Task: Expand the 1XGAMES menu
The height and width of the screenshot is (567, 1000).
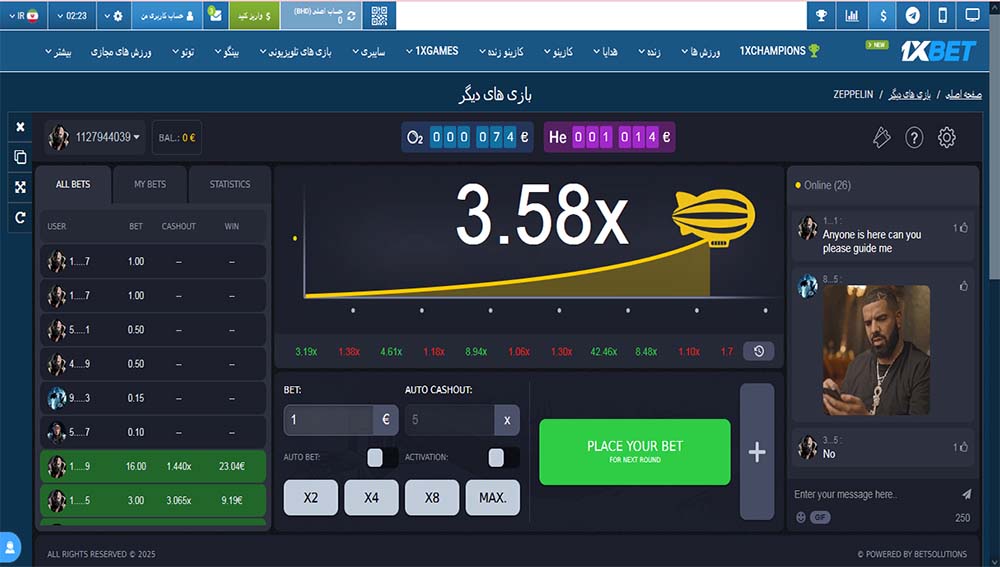Action: (x=432, y=51)
